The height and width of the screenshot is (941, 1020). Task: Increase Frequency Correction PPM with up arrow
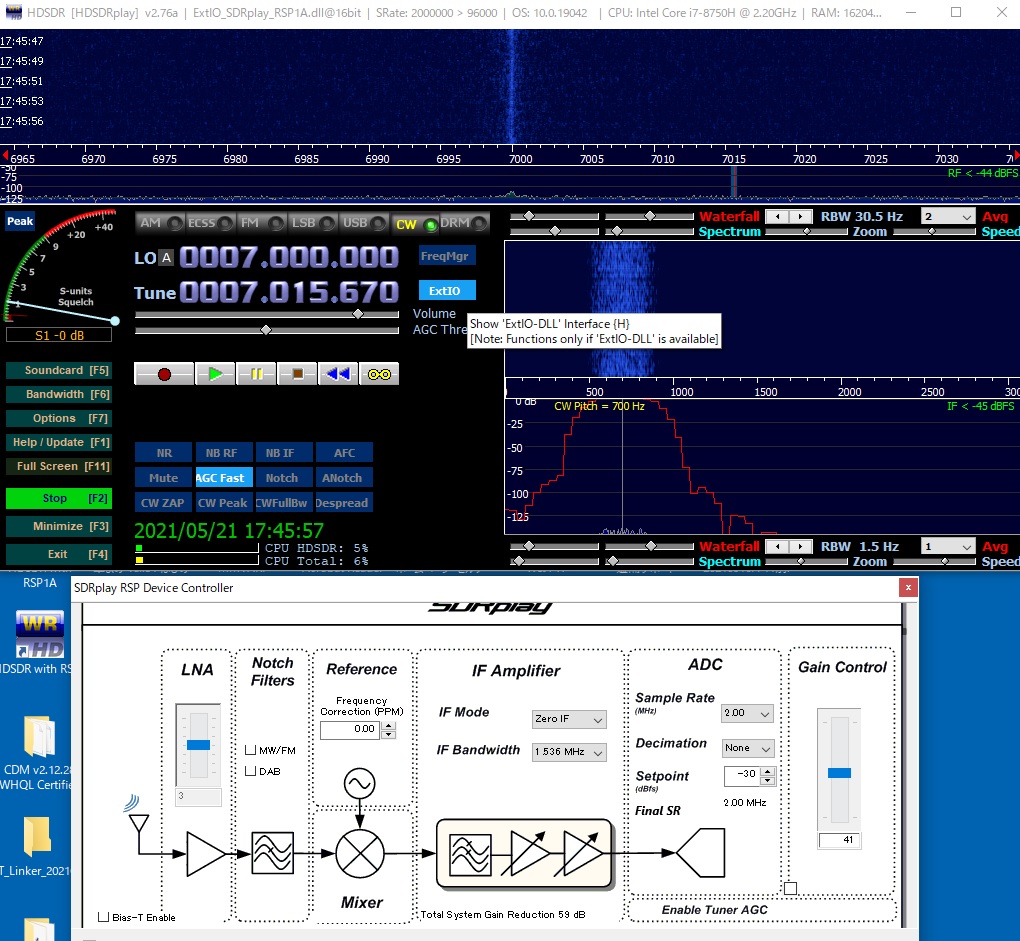[388, 725]
